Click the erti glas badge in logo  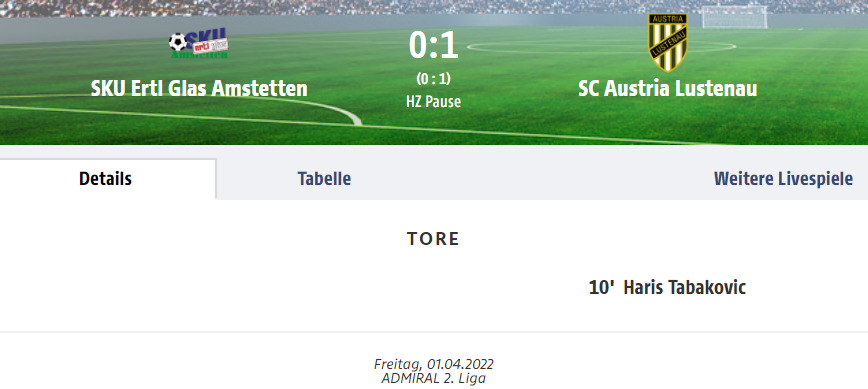(x=210, y=46)
